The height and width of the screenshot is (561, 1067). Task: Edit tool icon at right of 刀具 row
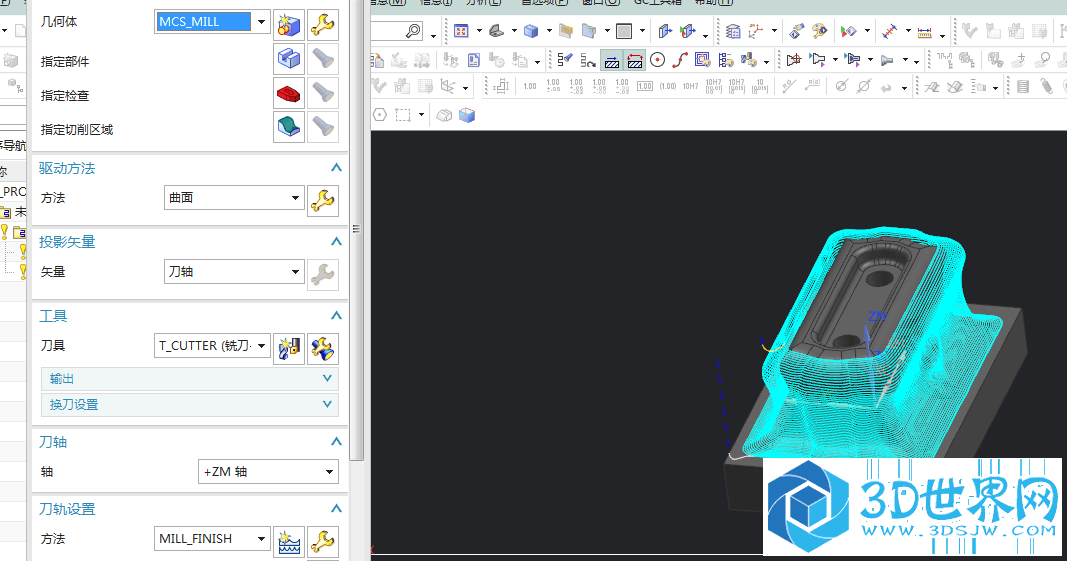(323, 349)
